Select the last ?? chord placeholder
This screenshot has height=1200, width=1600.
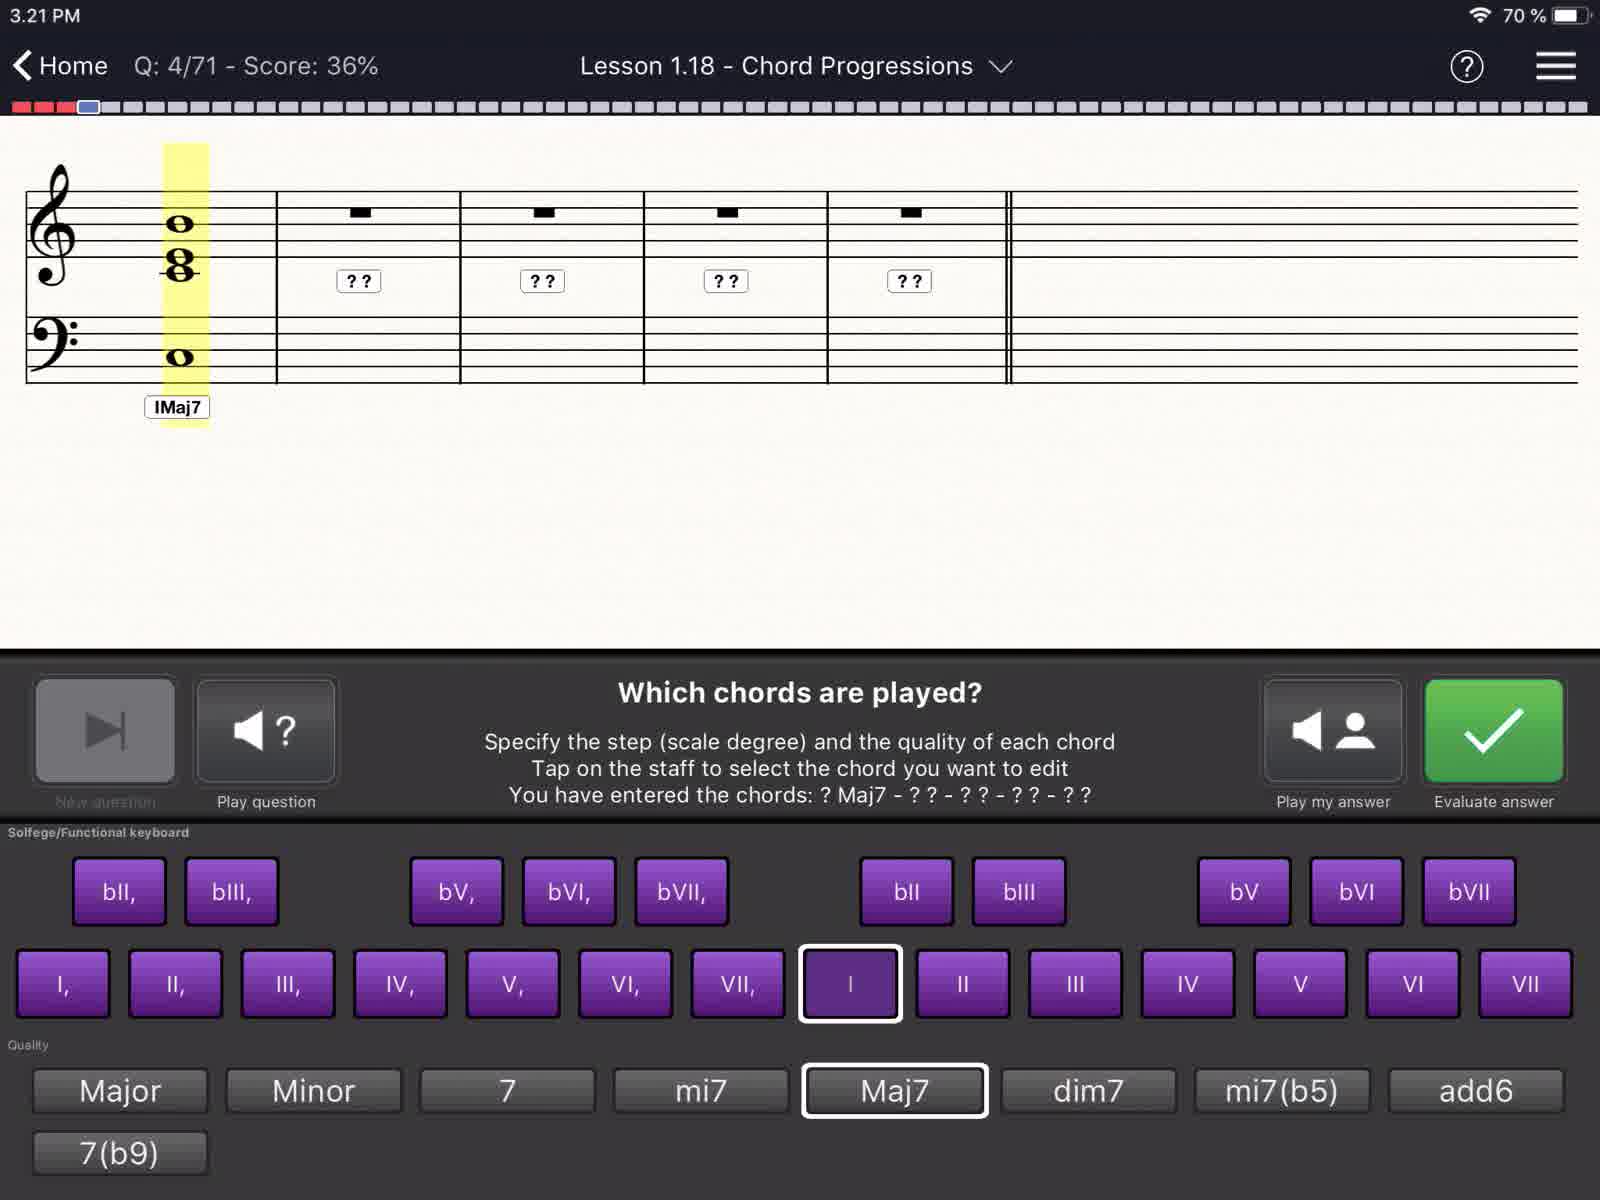pyautogui.click(x=910, y=281)
